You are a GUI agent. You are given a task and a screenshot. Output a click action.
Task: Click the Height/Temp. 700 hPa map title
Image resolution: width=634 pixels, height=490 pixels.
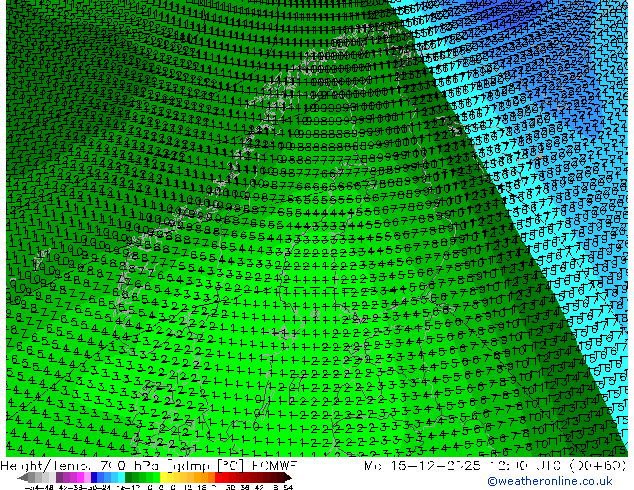pyautogui.click(x=79, y=466)
